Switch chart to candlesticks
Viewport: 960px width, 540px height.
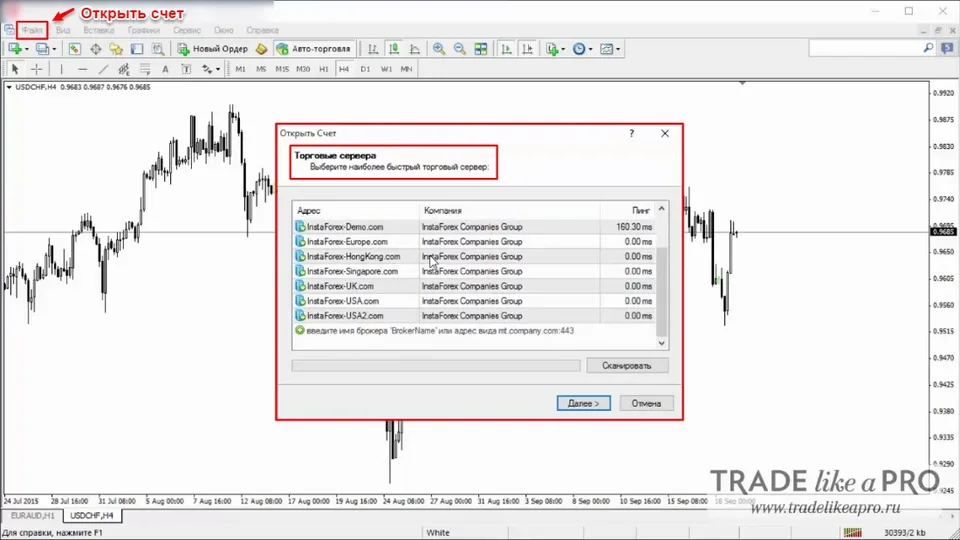click(394, 49)
